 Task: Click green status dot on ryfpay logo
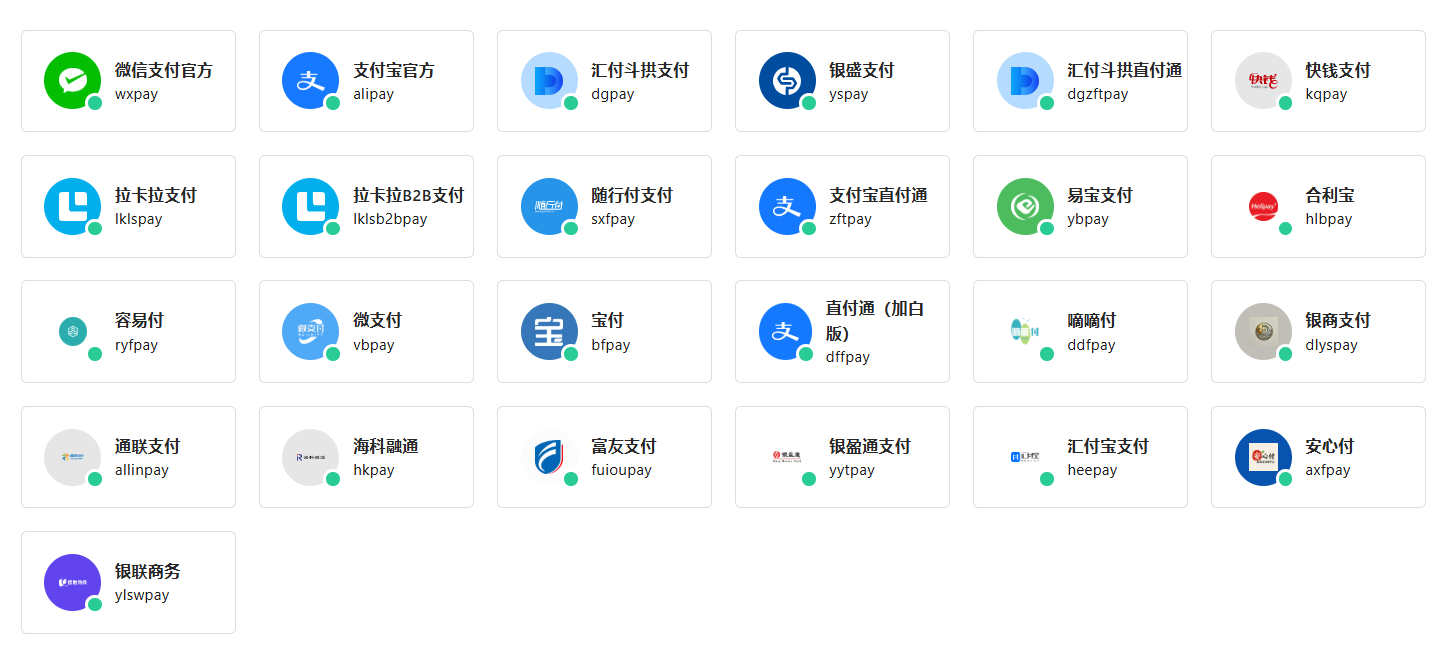pos(95,354)
